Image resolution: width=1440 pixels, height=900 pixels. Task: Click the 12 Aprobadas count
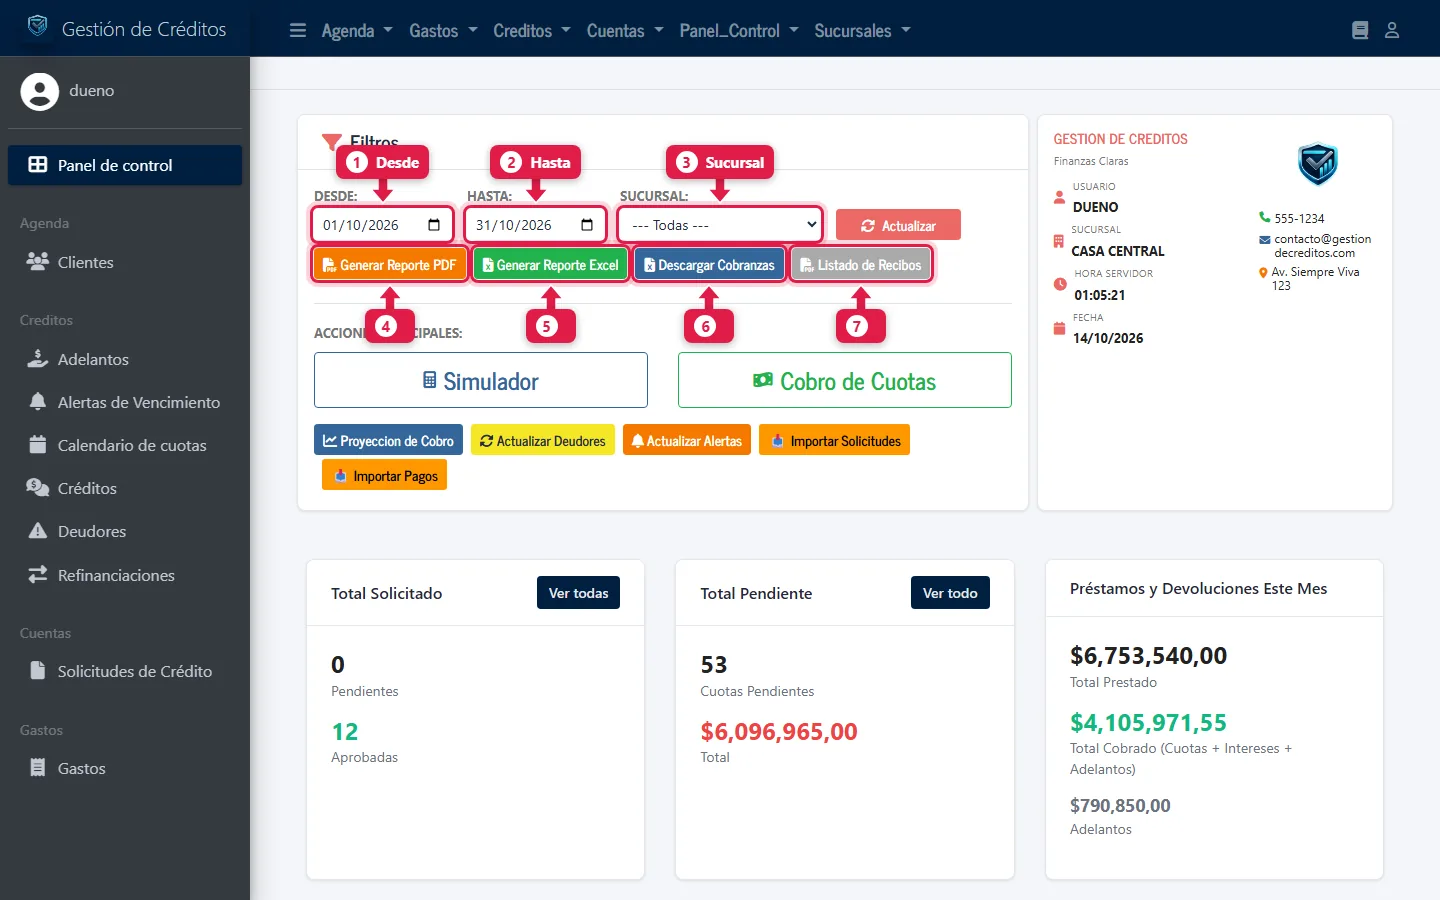(x=345, y=732)
